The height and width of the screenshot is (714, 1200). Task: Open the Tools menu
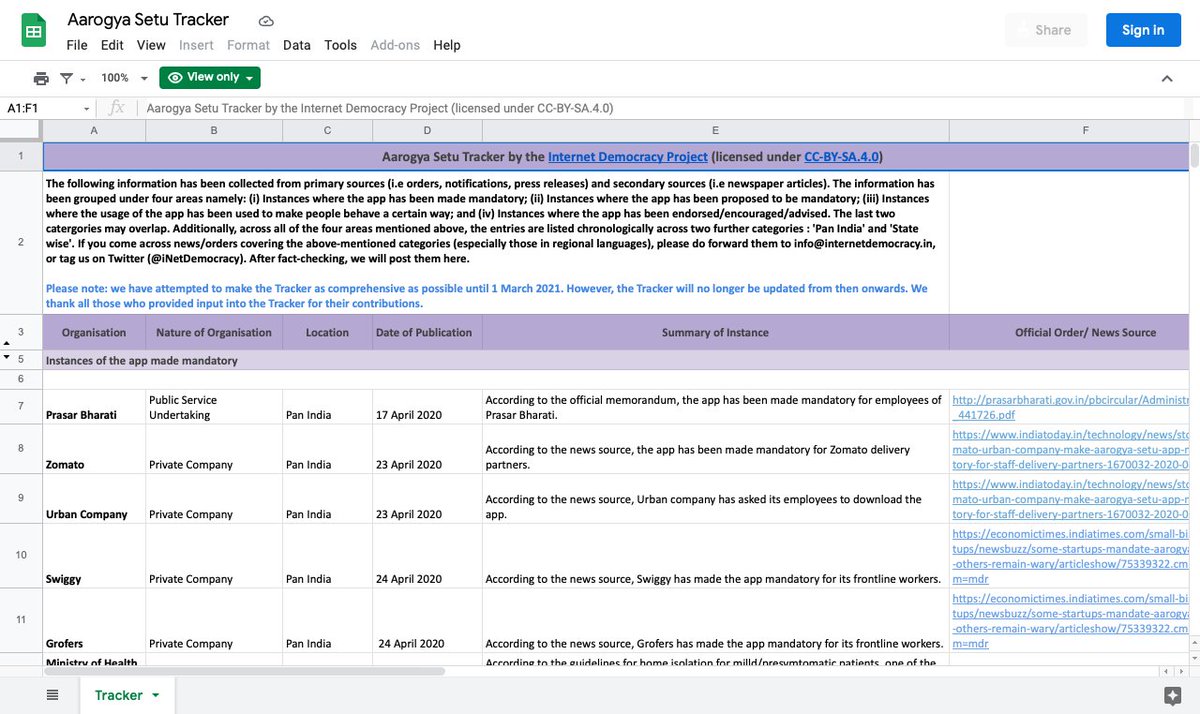340,45
